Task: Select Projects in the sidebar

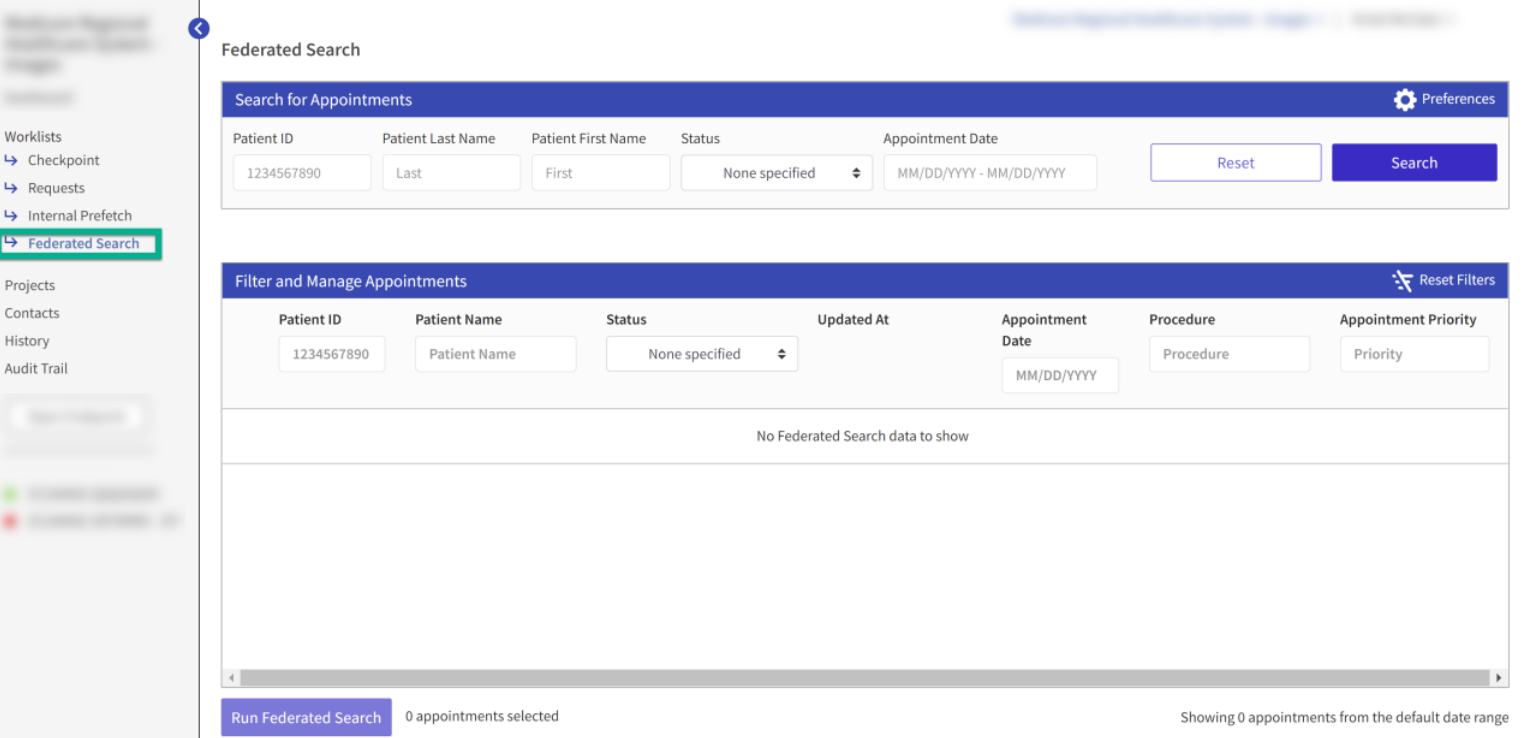Action: pos(30,285)
